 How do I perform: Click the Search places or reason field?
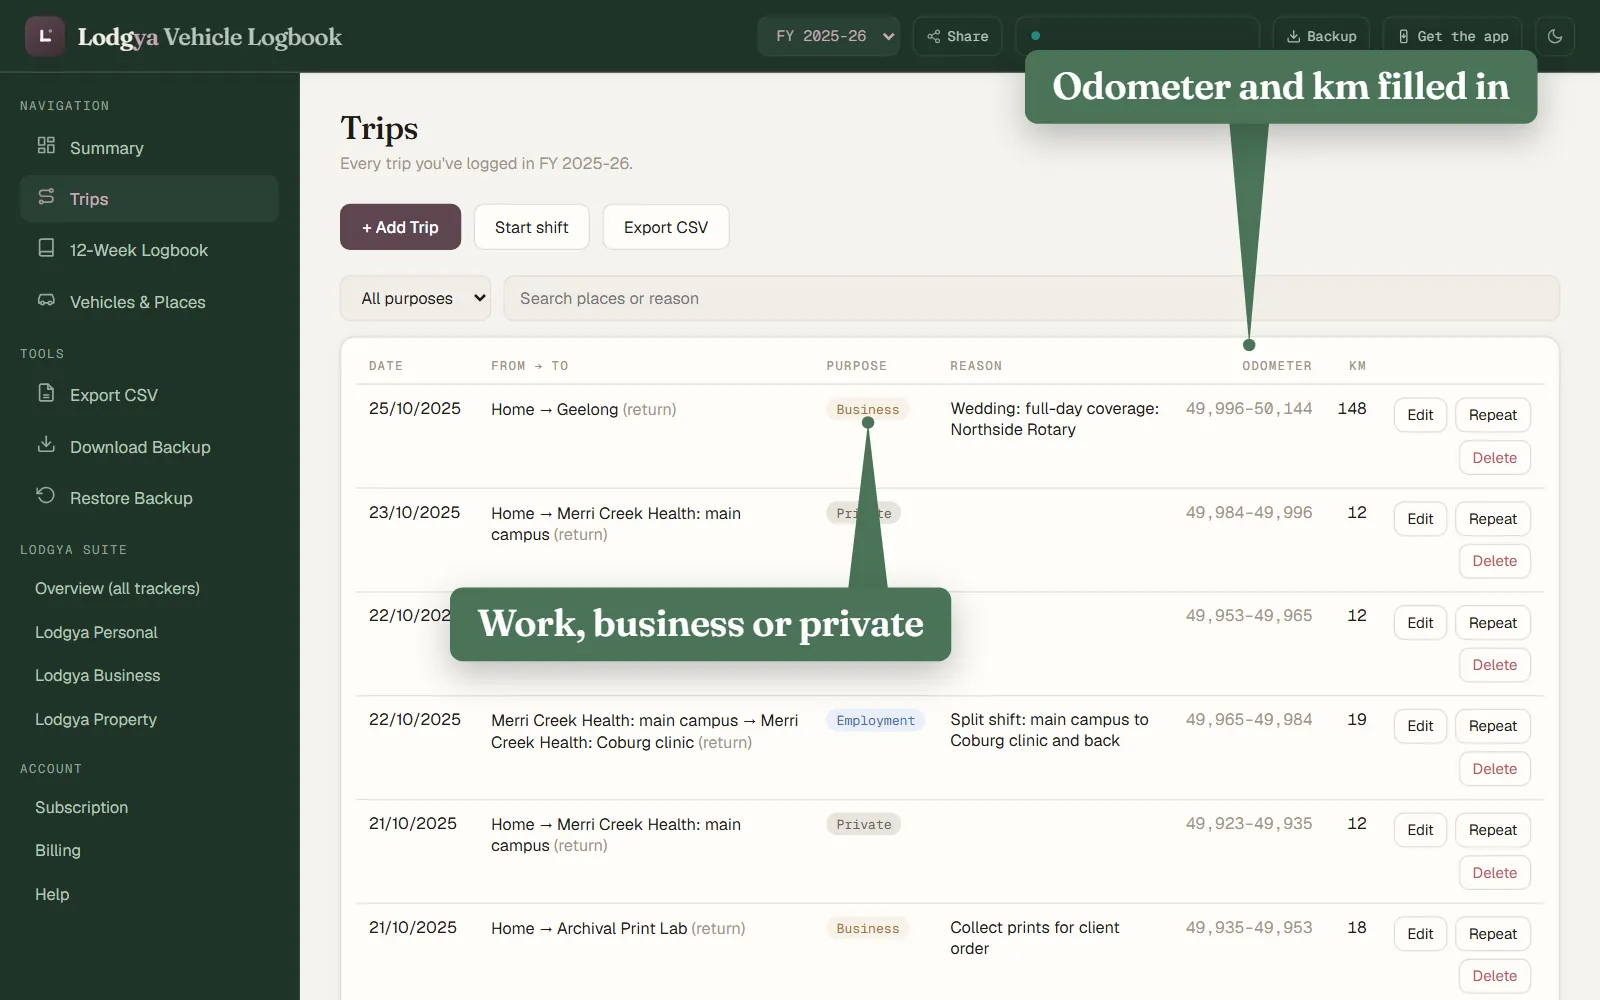click(x=1031, y=298)
